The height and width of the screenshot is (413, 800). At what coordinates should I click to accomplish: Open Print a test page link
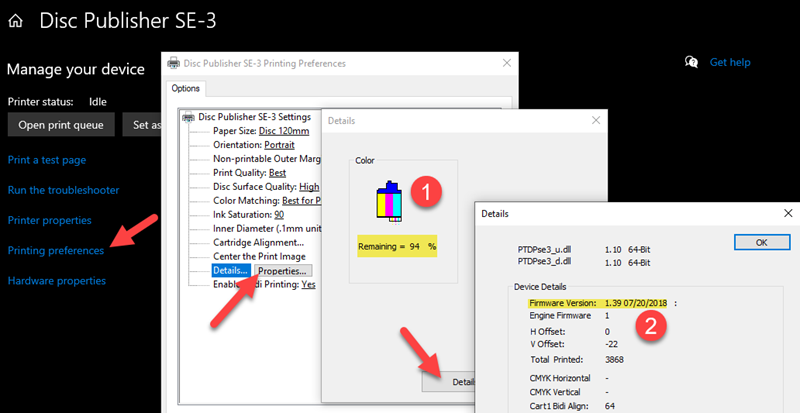click(x=47, y=160)
